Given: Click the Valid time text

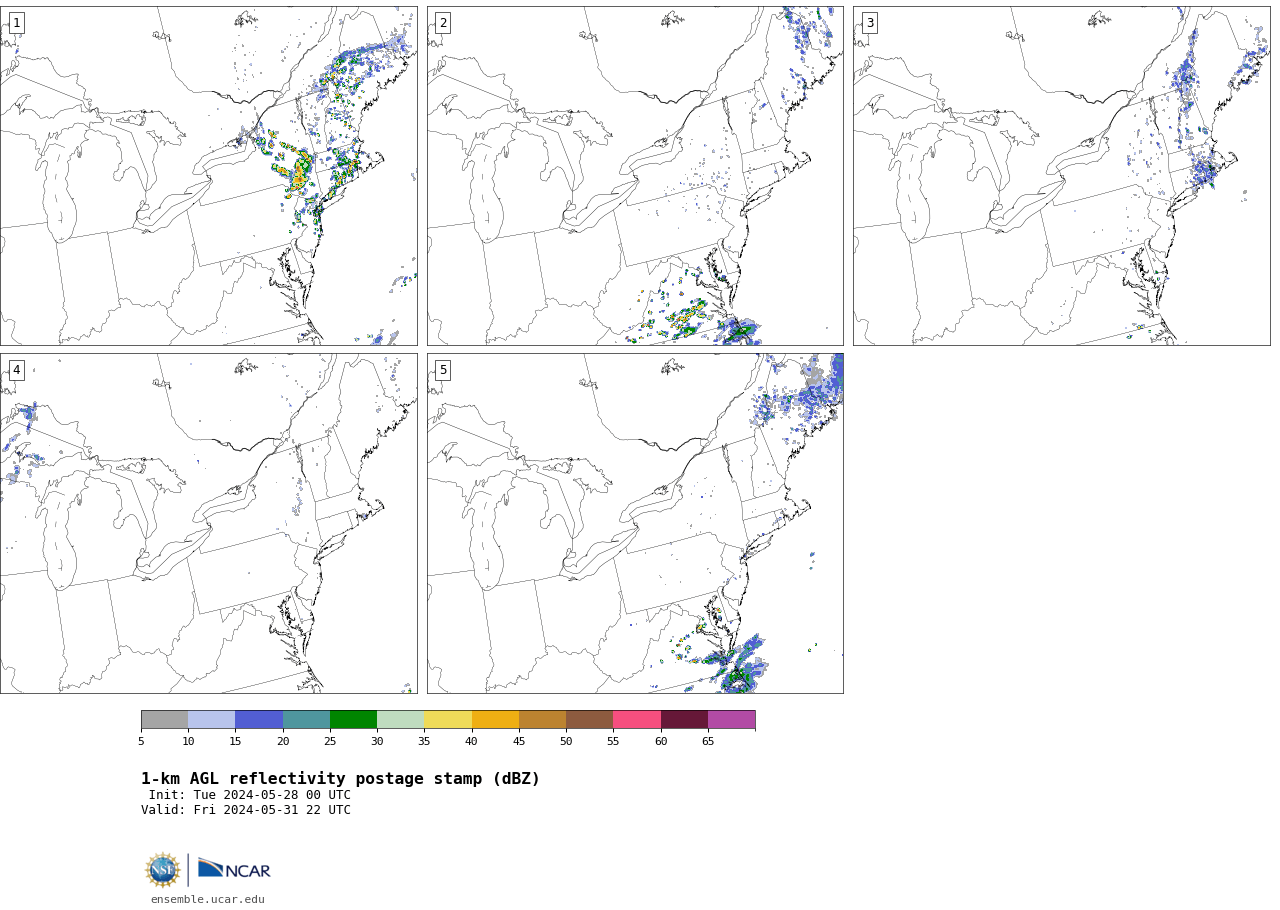Looking at the screenshot, I should click(x=246, y=810).
